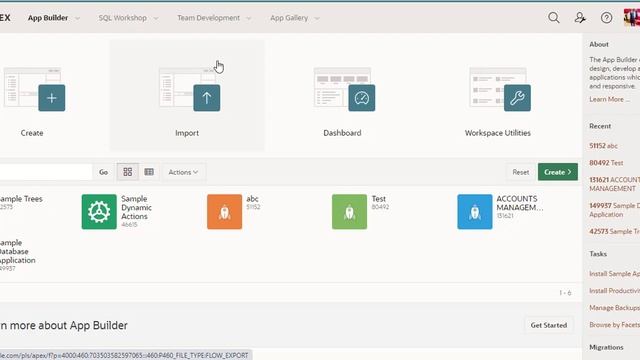The width and height of the screenshot is (640, 360).
Task: Open the Browse by Facets task
Action: pyautogui.click(x=615, y=325)
